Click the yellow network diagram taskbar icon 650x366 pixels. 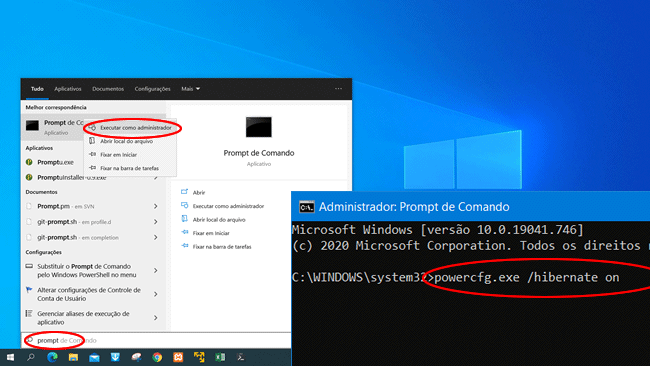pyautogui.click(x=199, y=357)
